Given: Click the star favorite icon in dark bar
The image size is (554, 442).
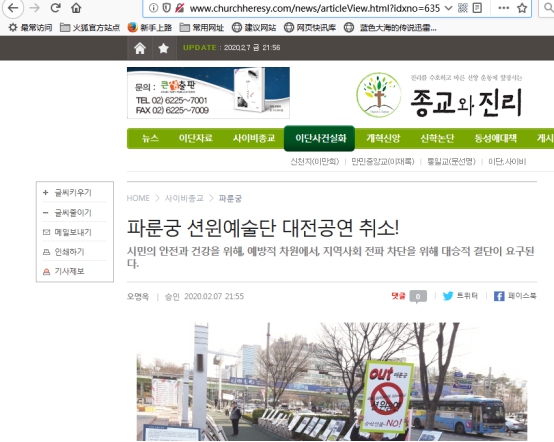Looking at the screenshot, I should pos(163,48).
